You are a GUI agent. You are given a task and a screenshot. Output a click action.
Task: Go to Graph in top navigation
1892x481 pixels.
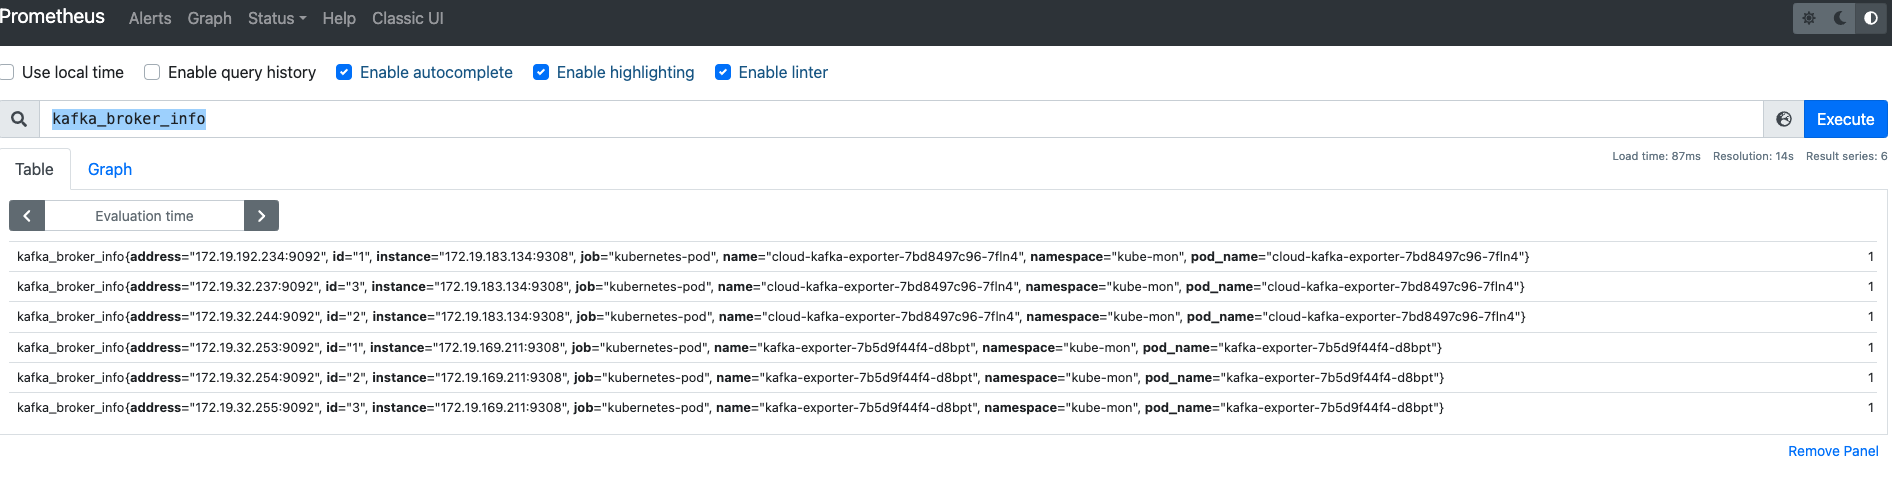(210, 18)
